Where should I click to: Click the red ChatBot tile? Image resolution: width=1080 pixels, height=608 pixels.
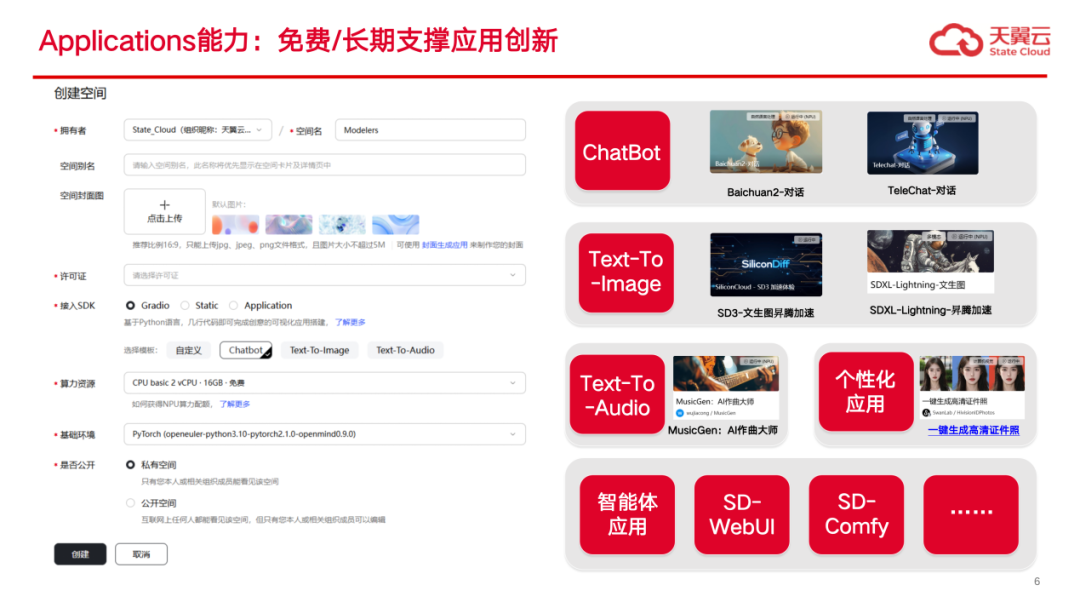pyautogui.click(x=622, y=152)
